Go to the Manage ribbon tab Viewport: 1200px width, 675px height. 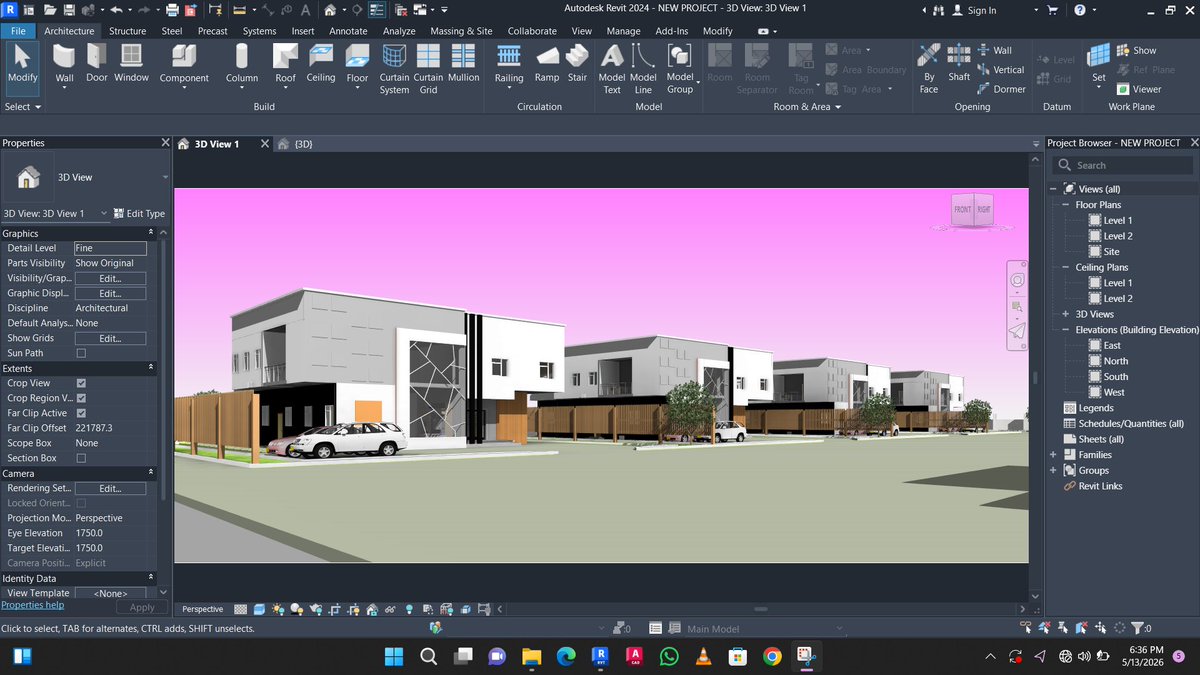[623, 31]
